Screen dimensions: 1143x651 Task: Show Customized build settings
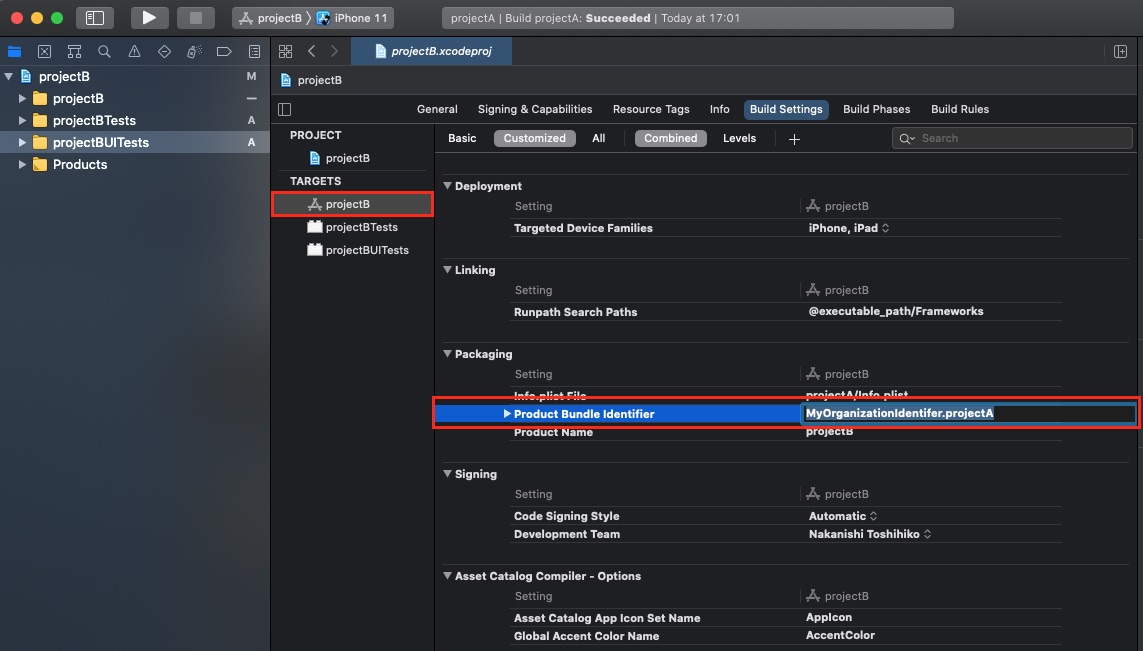(534, 139)
